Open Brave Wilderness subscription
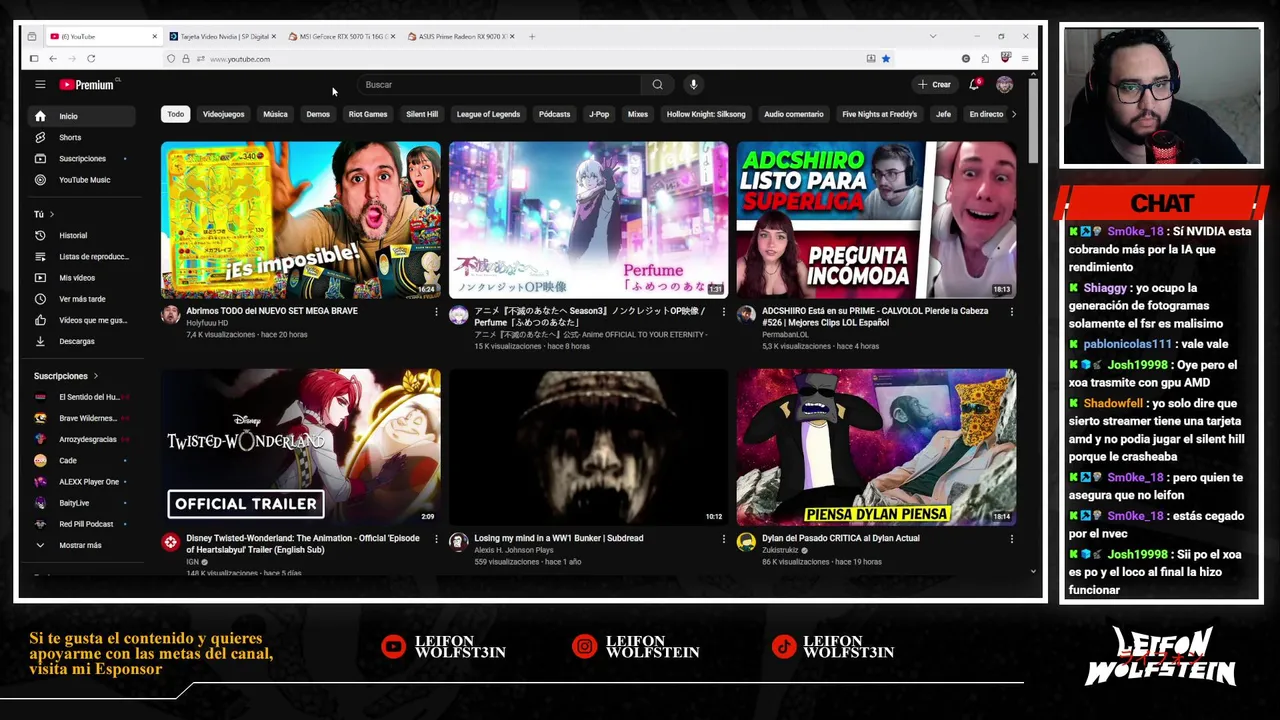This screenshot has height=720, width=1280. pyautogui.click(x=83, y=418)
